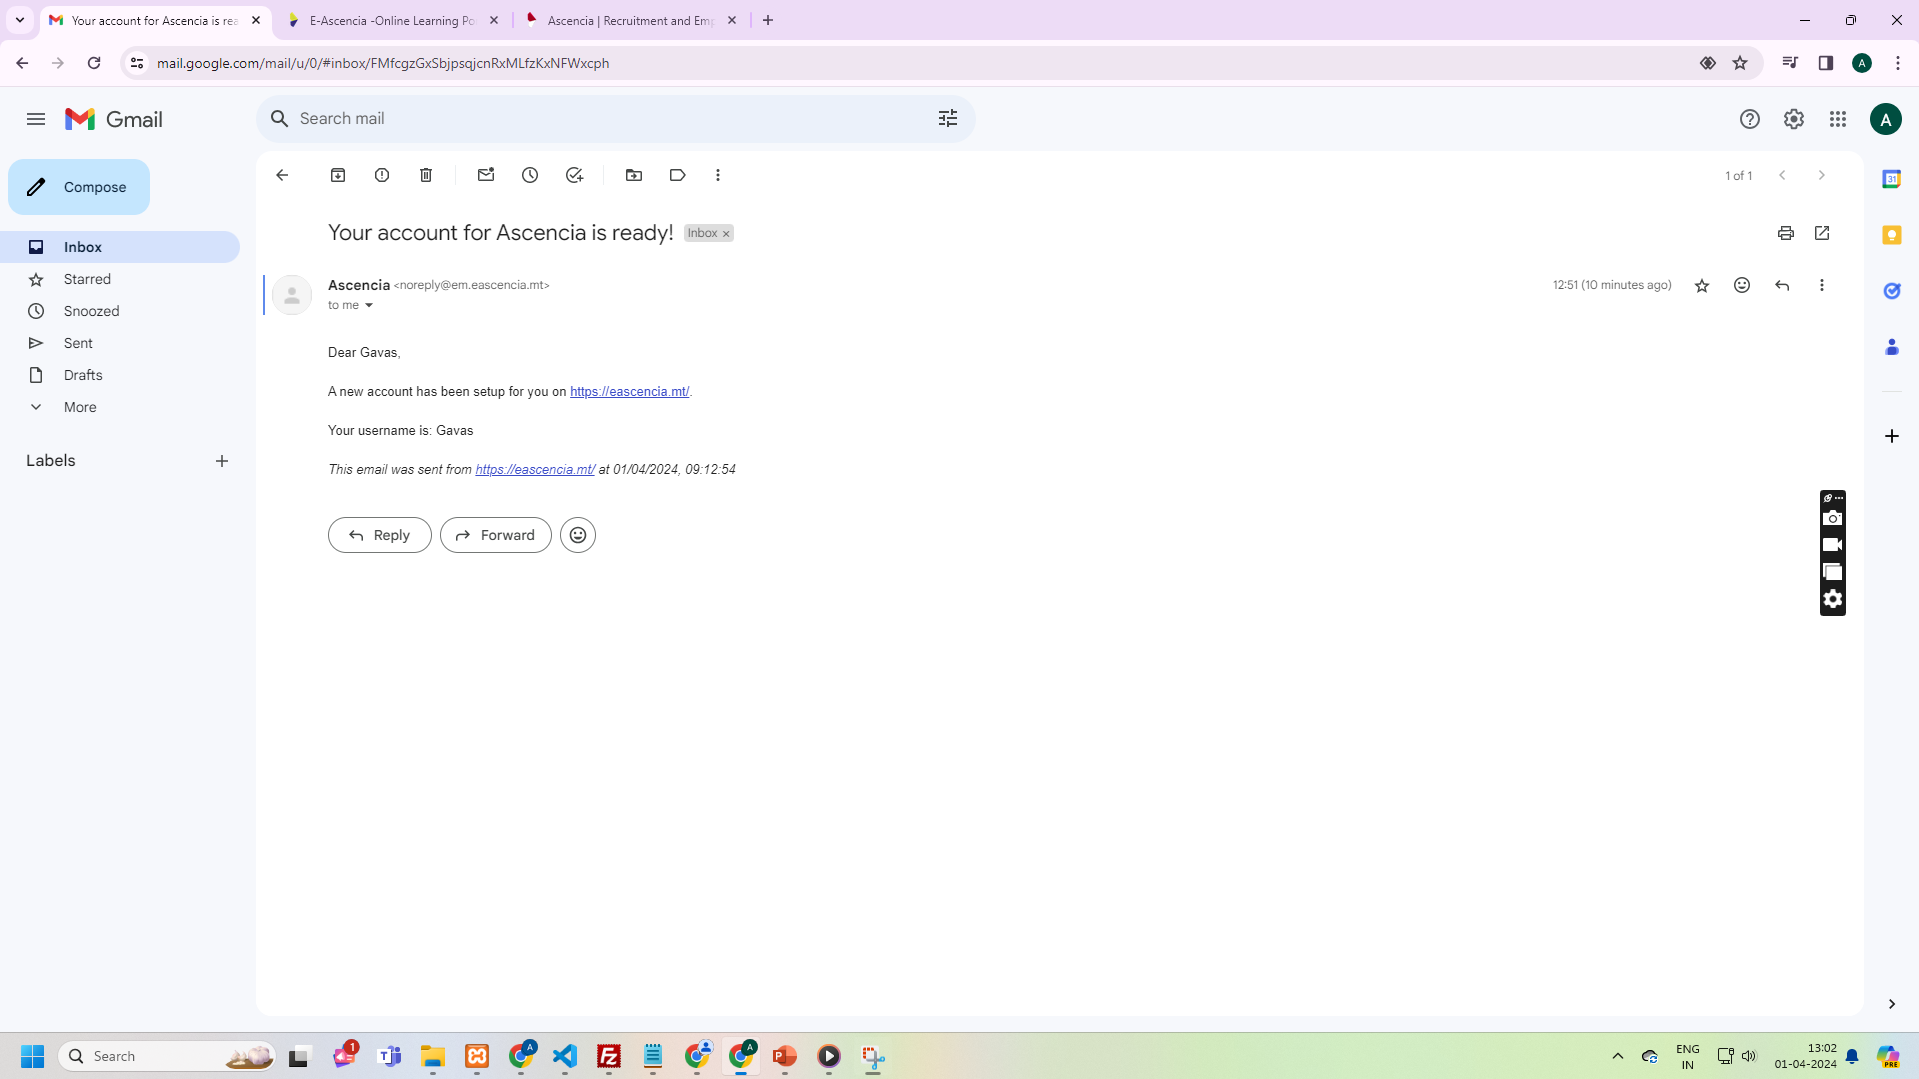Remove the Inbox label from the email
Screen dimensions: 1919x1079
726,234
